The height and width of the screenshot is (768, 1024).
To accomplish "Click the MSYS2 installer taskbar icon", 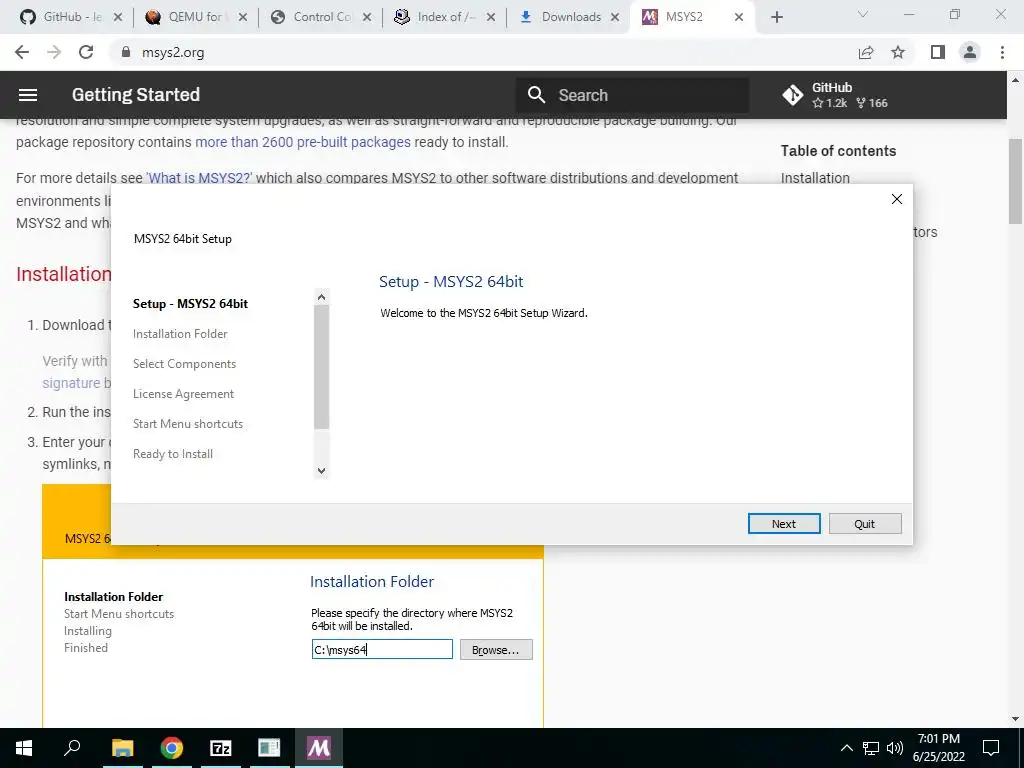I will 319,748.
